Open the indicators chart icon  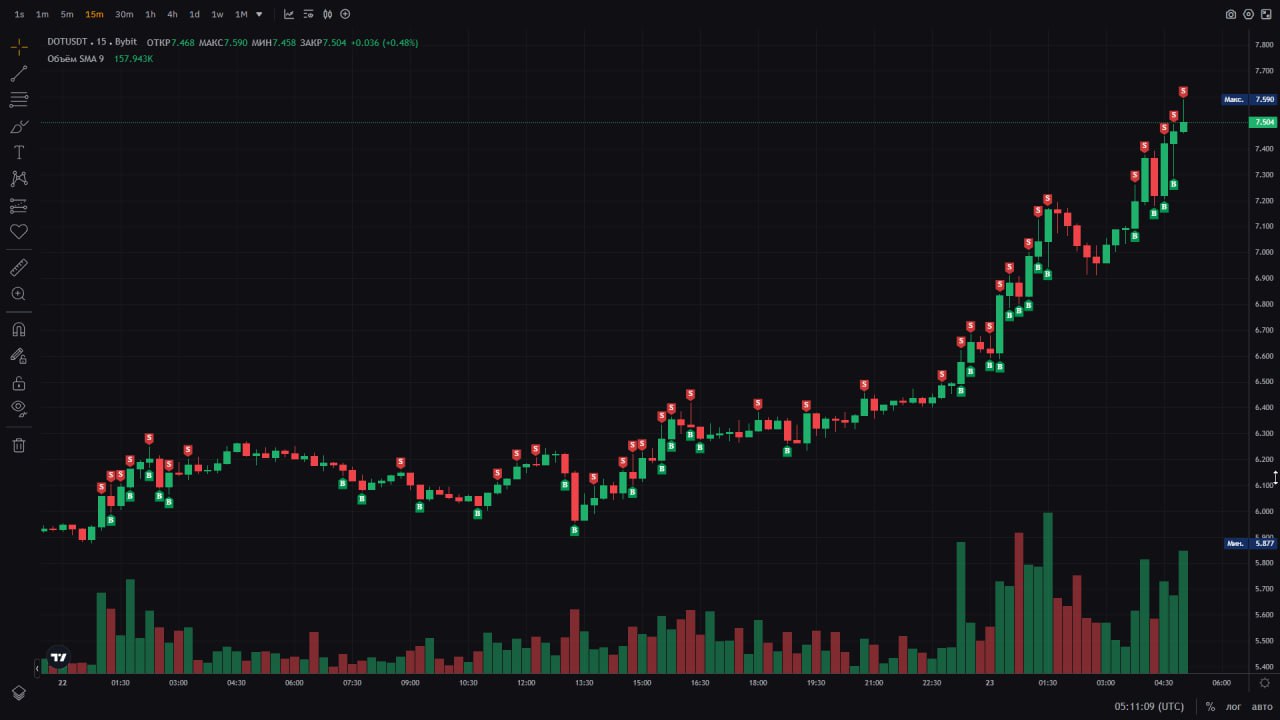coord(289,14)
